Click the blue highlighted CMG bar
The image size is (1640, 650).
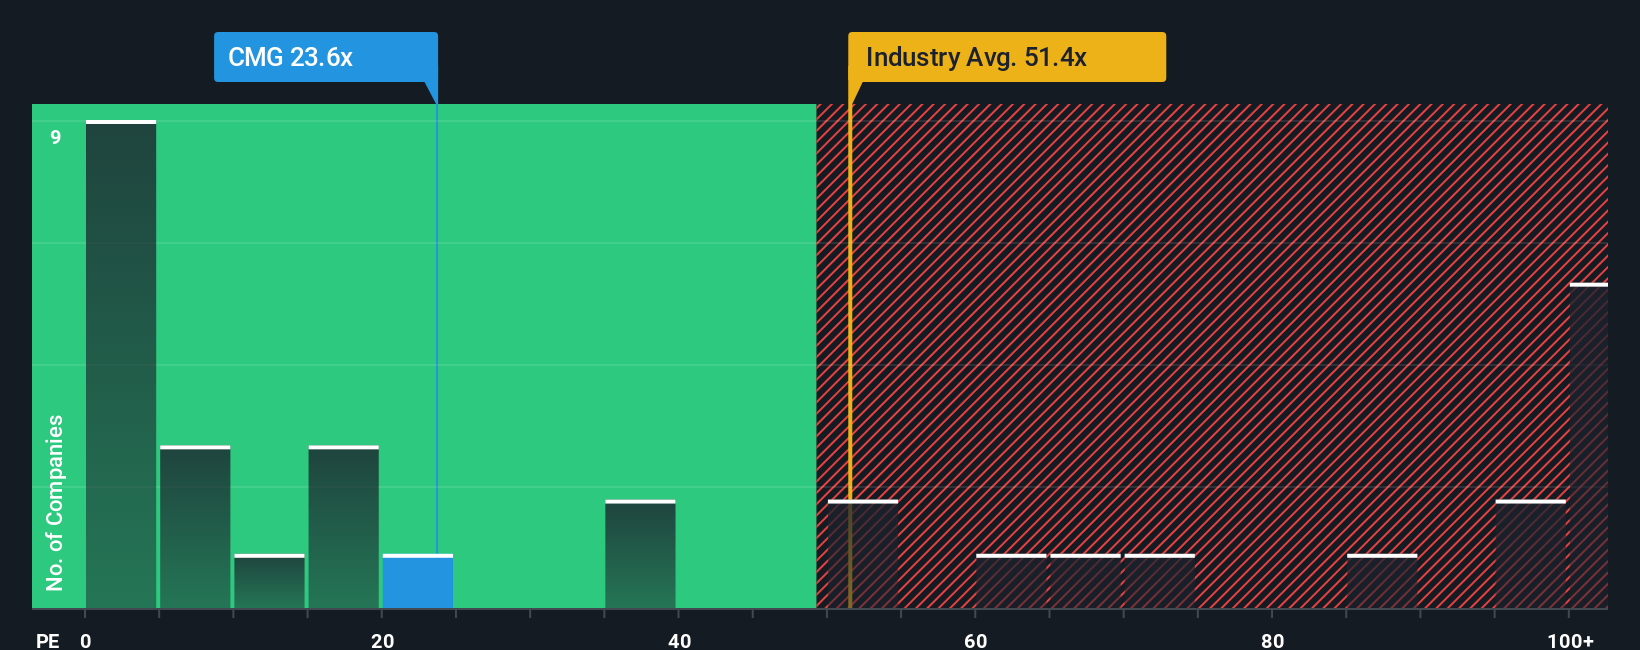click(x=418, y=582)
